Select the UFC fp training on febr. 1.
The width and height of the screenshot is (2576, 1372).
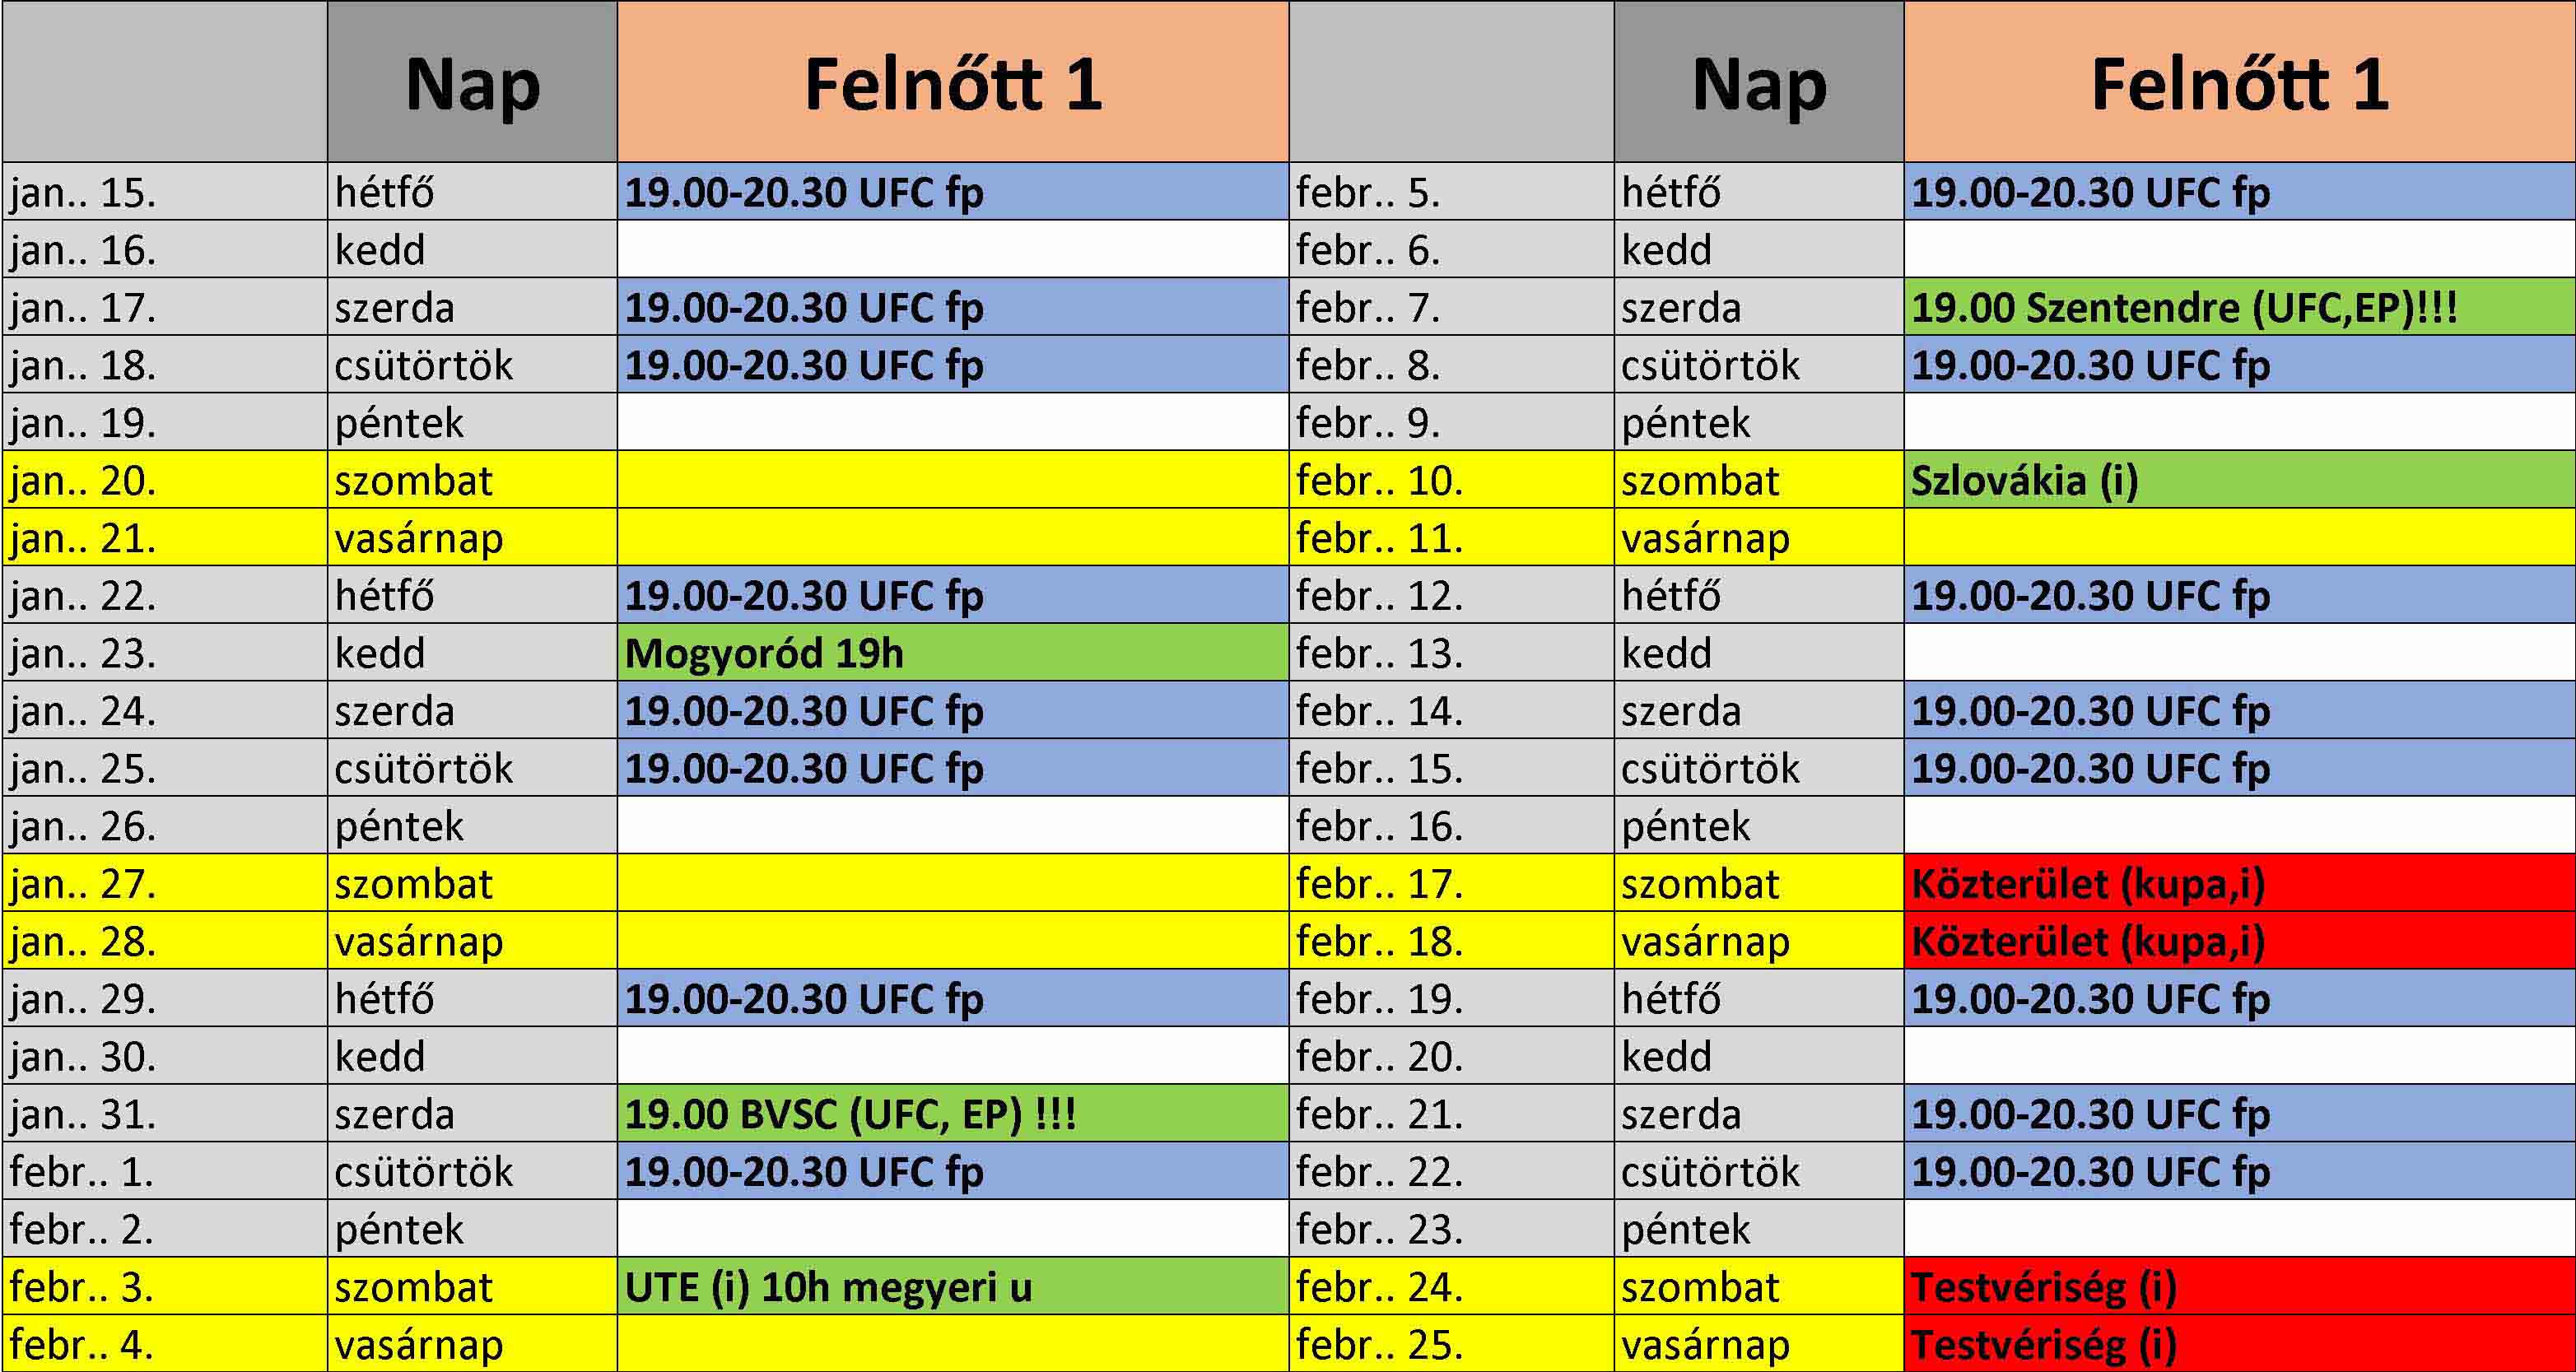point(952,1172)
